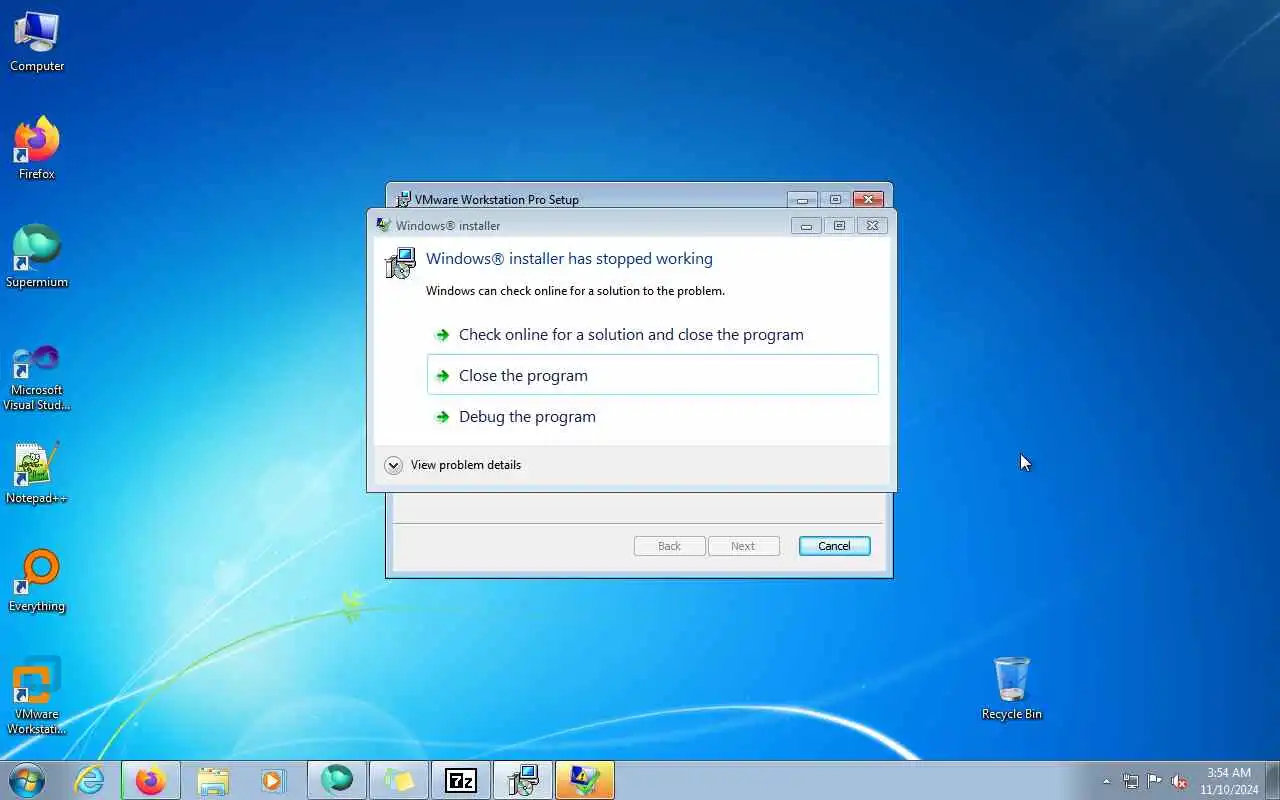The width and height of the screenshot is (1280, 800).
Task: Minimize VMware Workstation Pro Setup window
Action: point(802,199)
